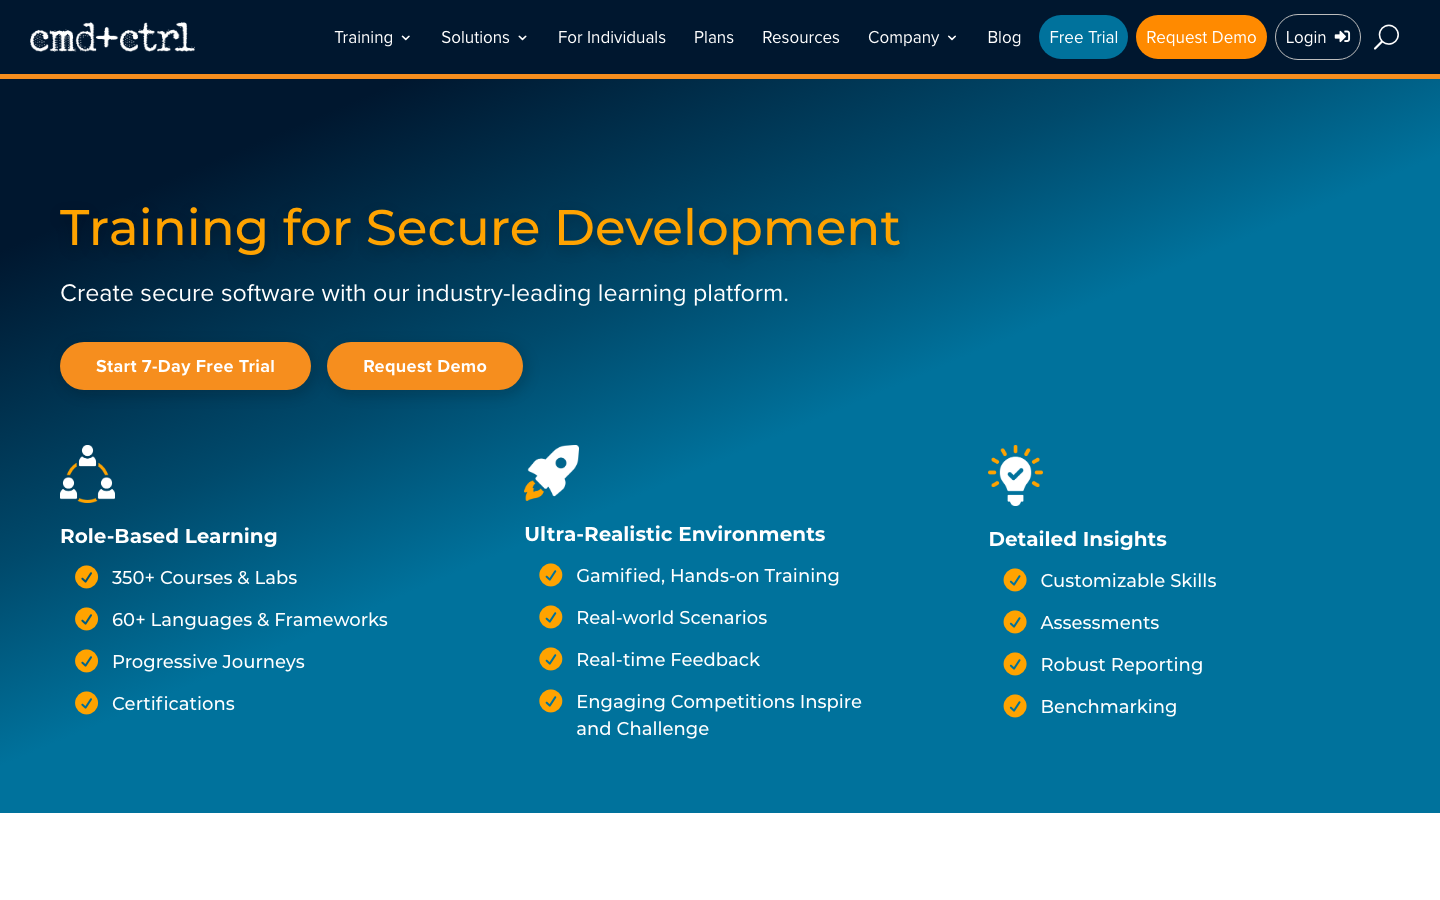The width and height of the screenshot is (1440, 900).
Task: Click Start 7-Day Free Trial button
Action: click(x=185, y=366)
